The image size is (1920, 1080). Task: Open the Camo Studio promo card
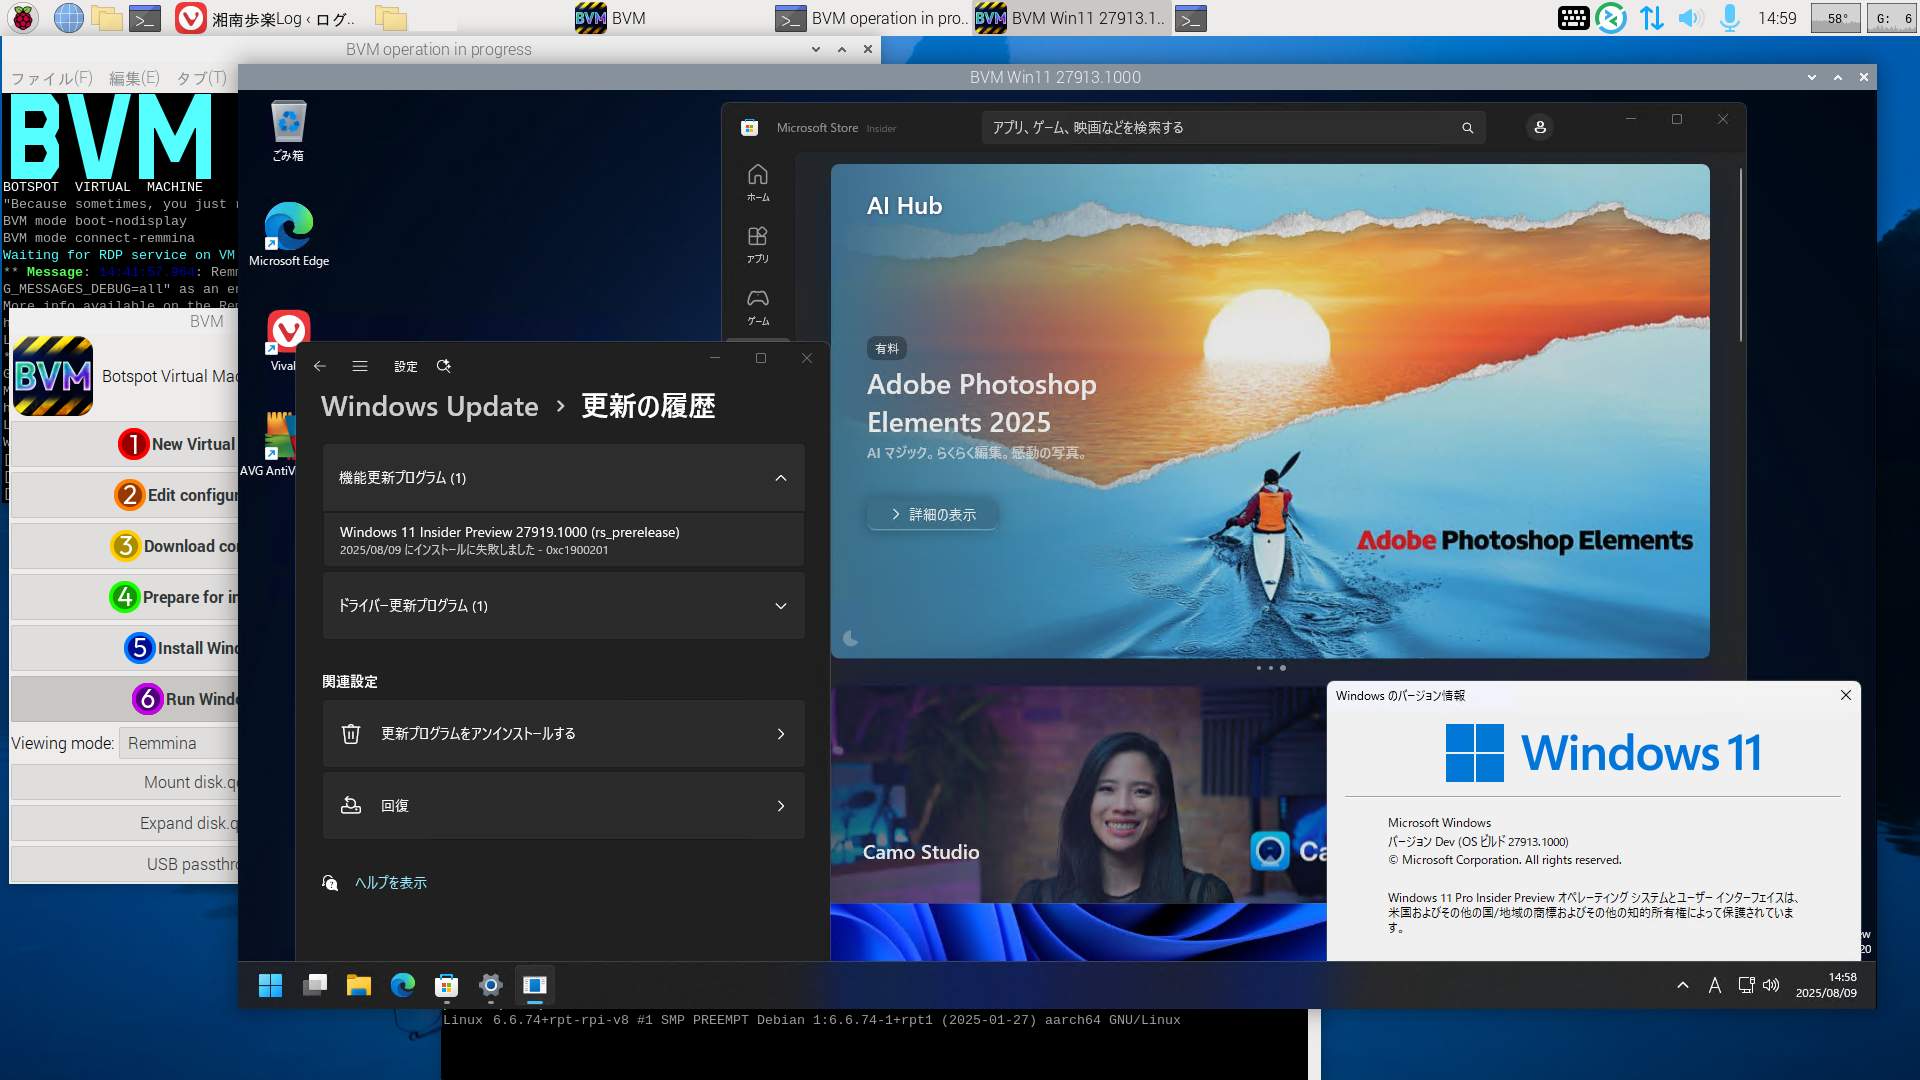click(x=1078, y=795)
